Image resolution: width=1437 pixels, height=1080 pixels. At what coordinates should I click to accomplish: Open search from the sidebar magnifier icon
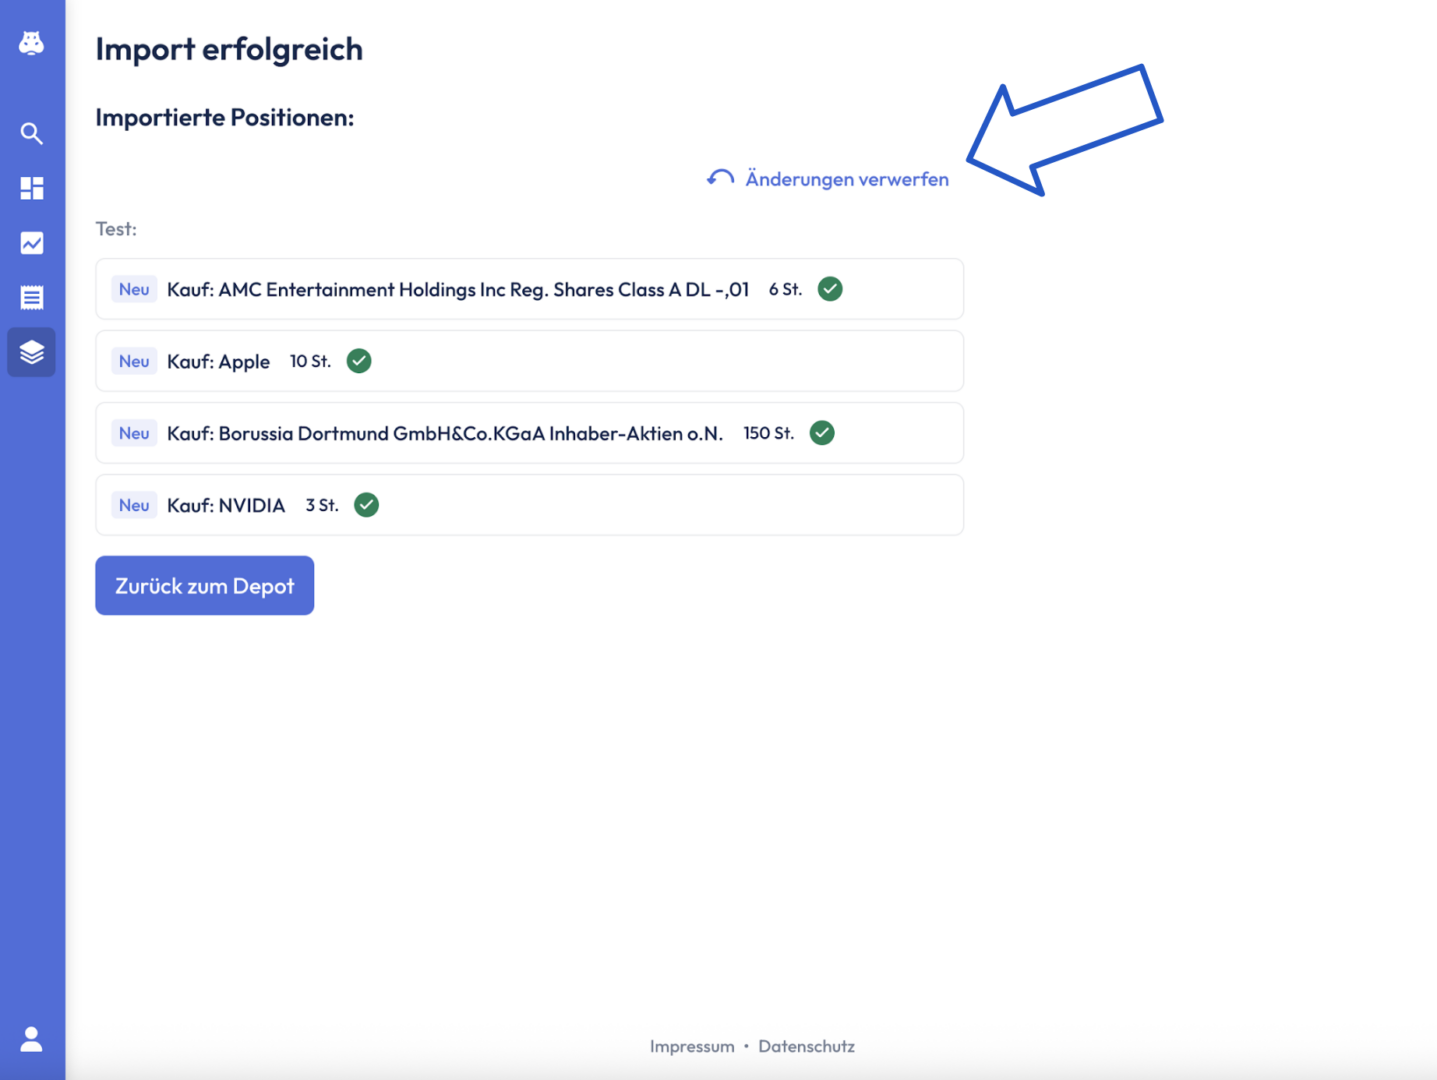[32, 134]
